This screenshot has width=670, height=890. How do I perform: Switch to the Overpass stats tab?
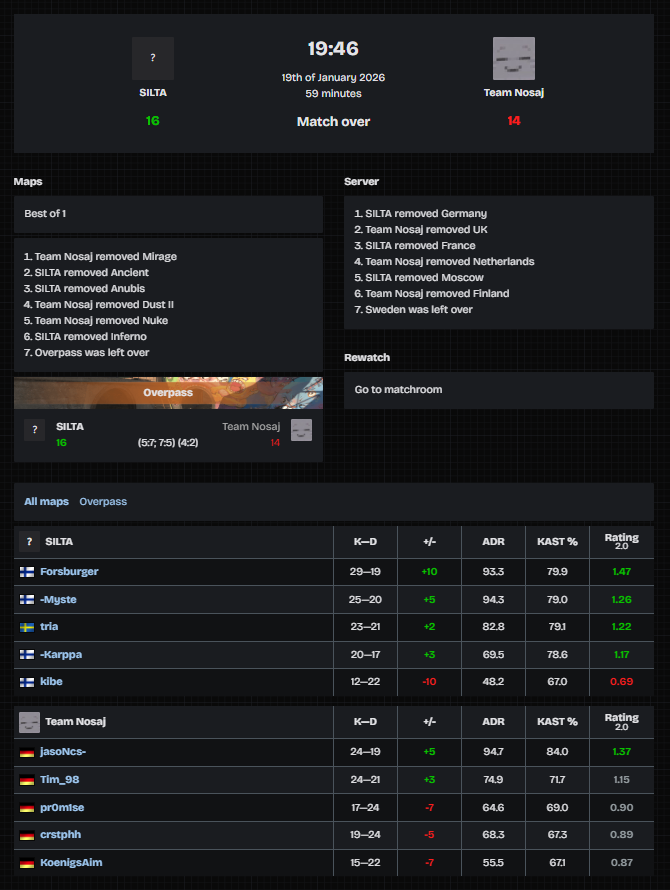click(x=103, y=502)
